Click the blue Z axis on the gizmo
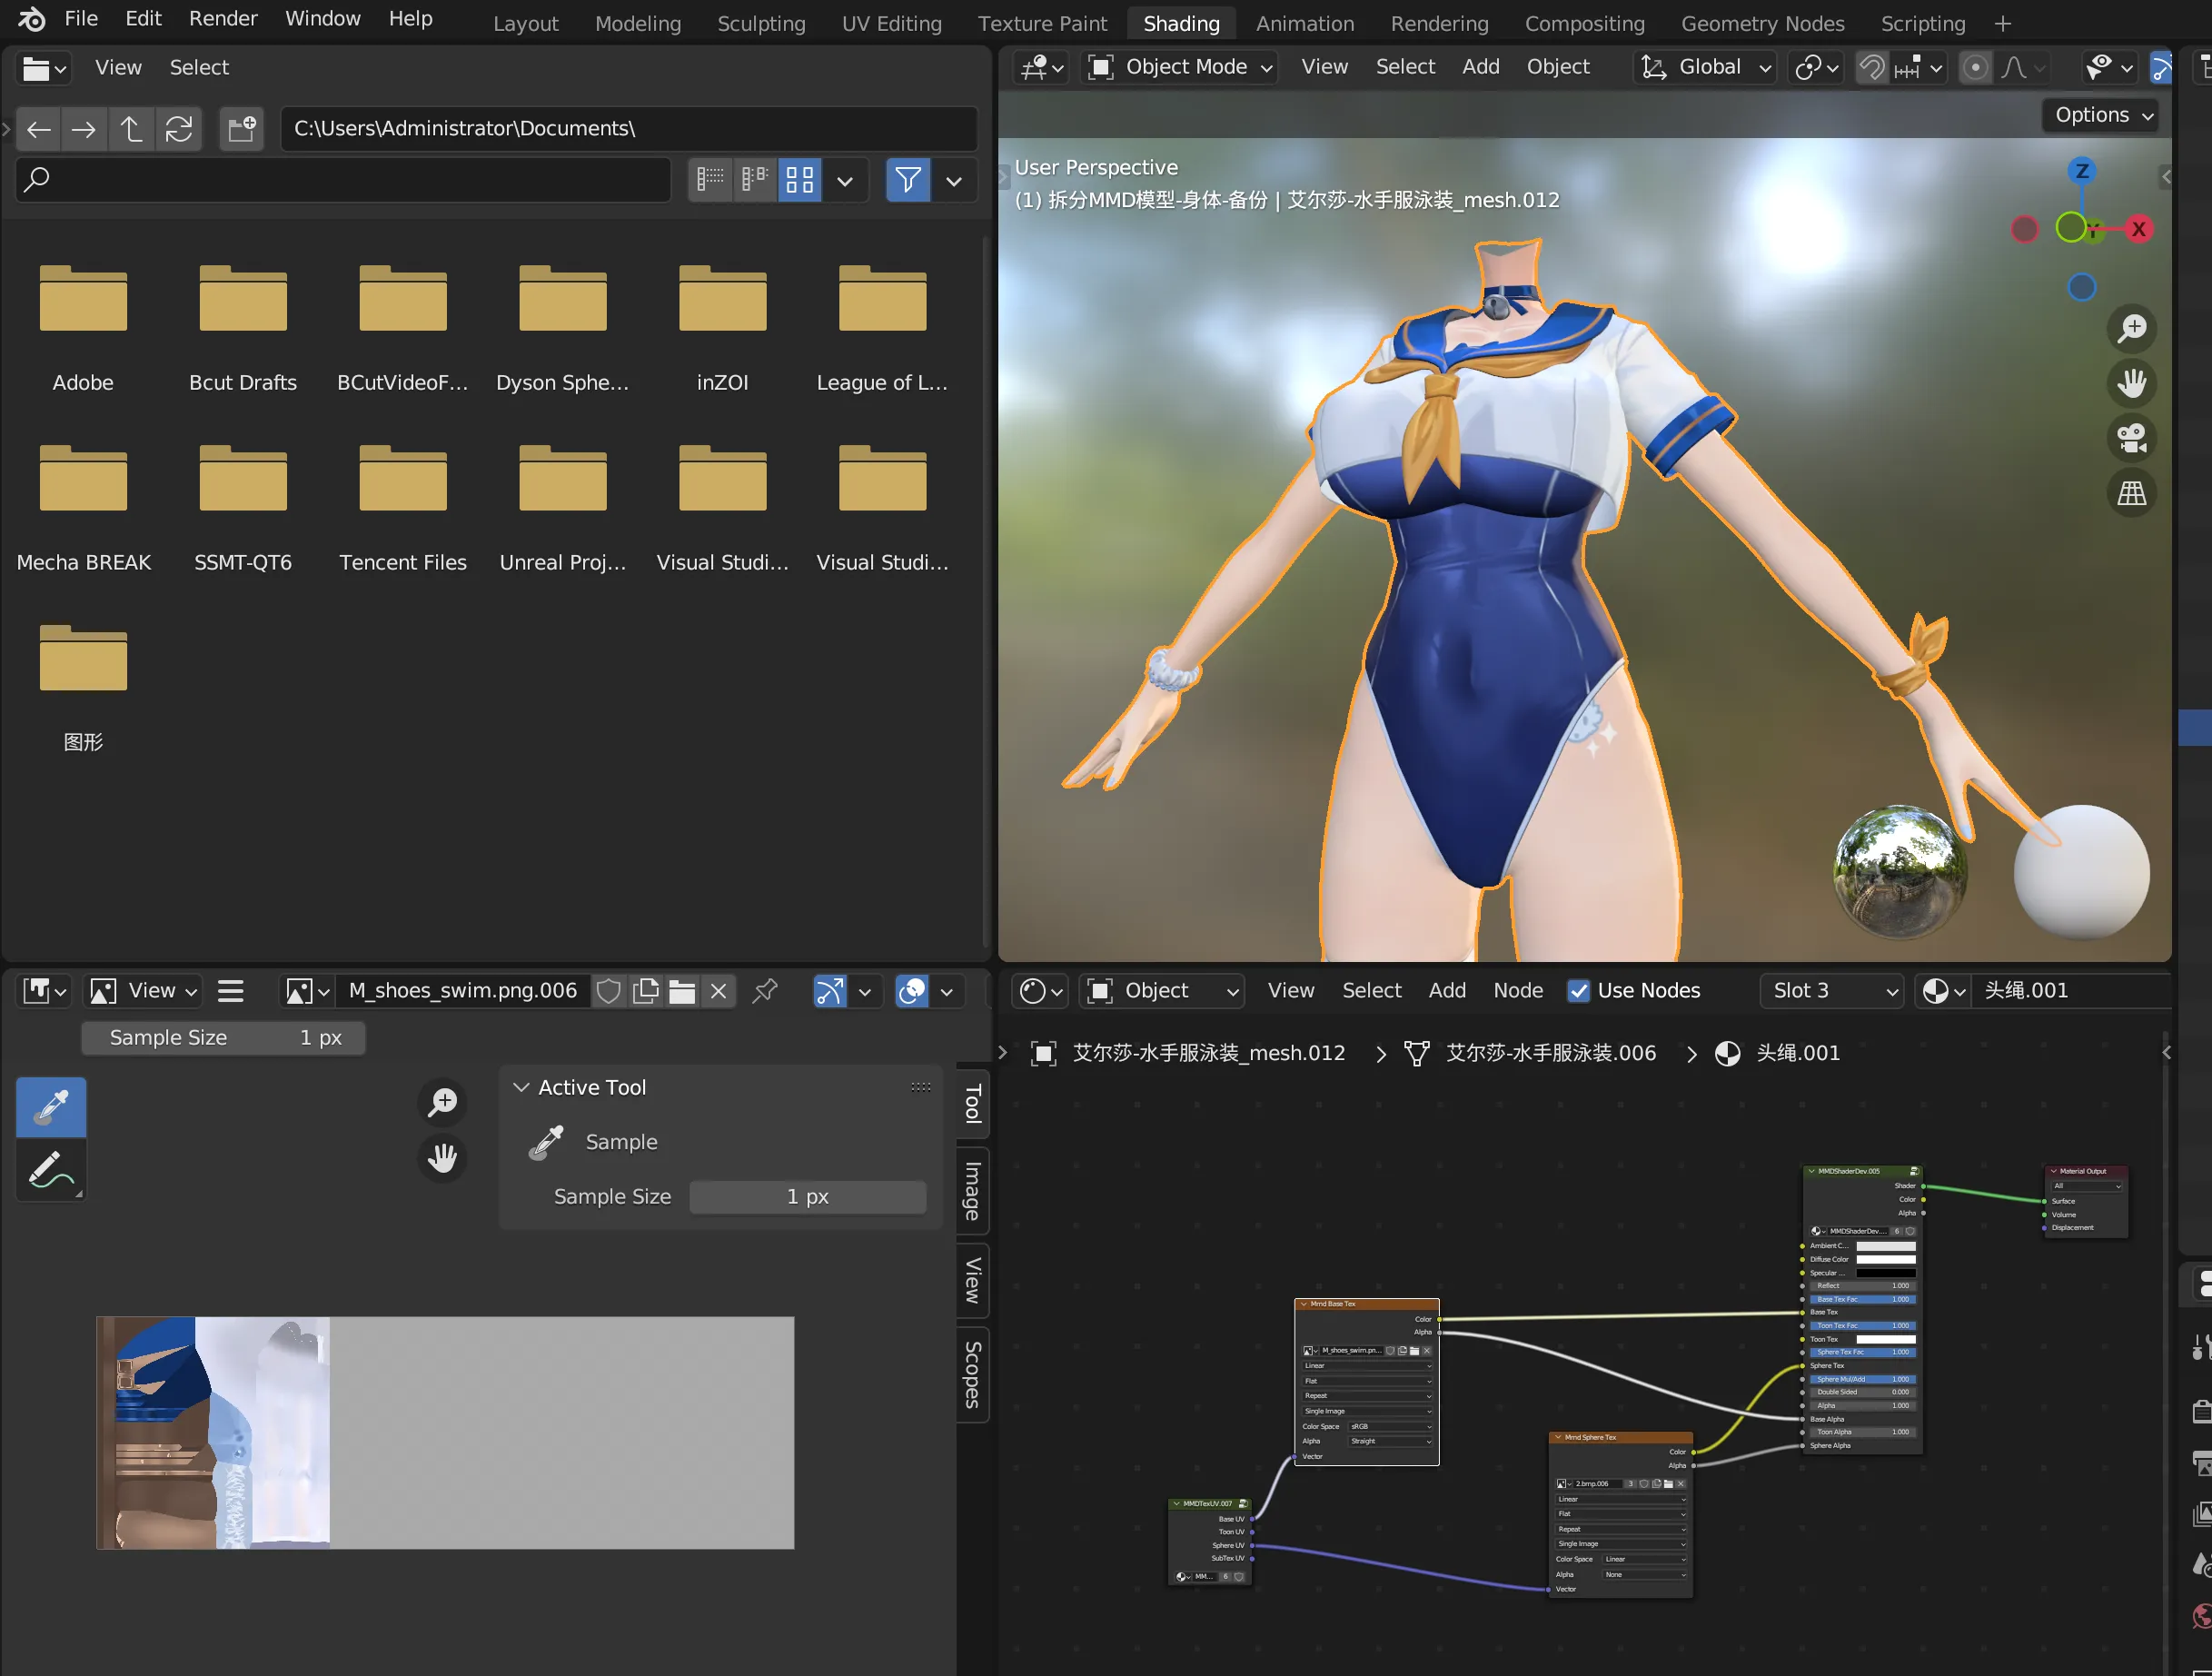The width and height of the screenshot is (2212, 1676). (2082, 171)
